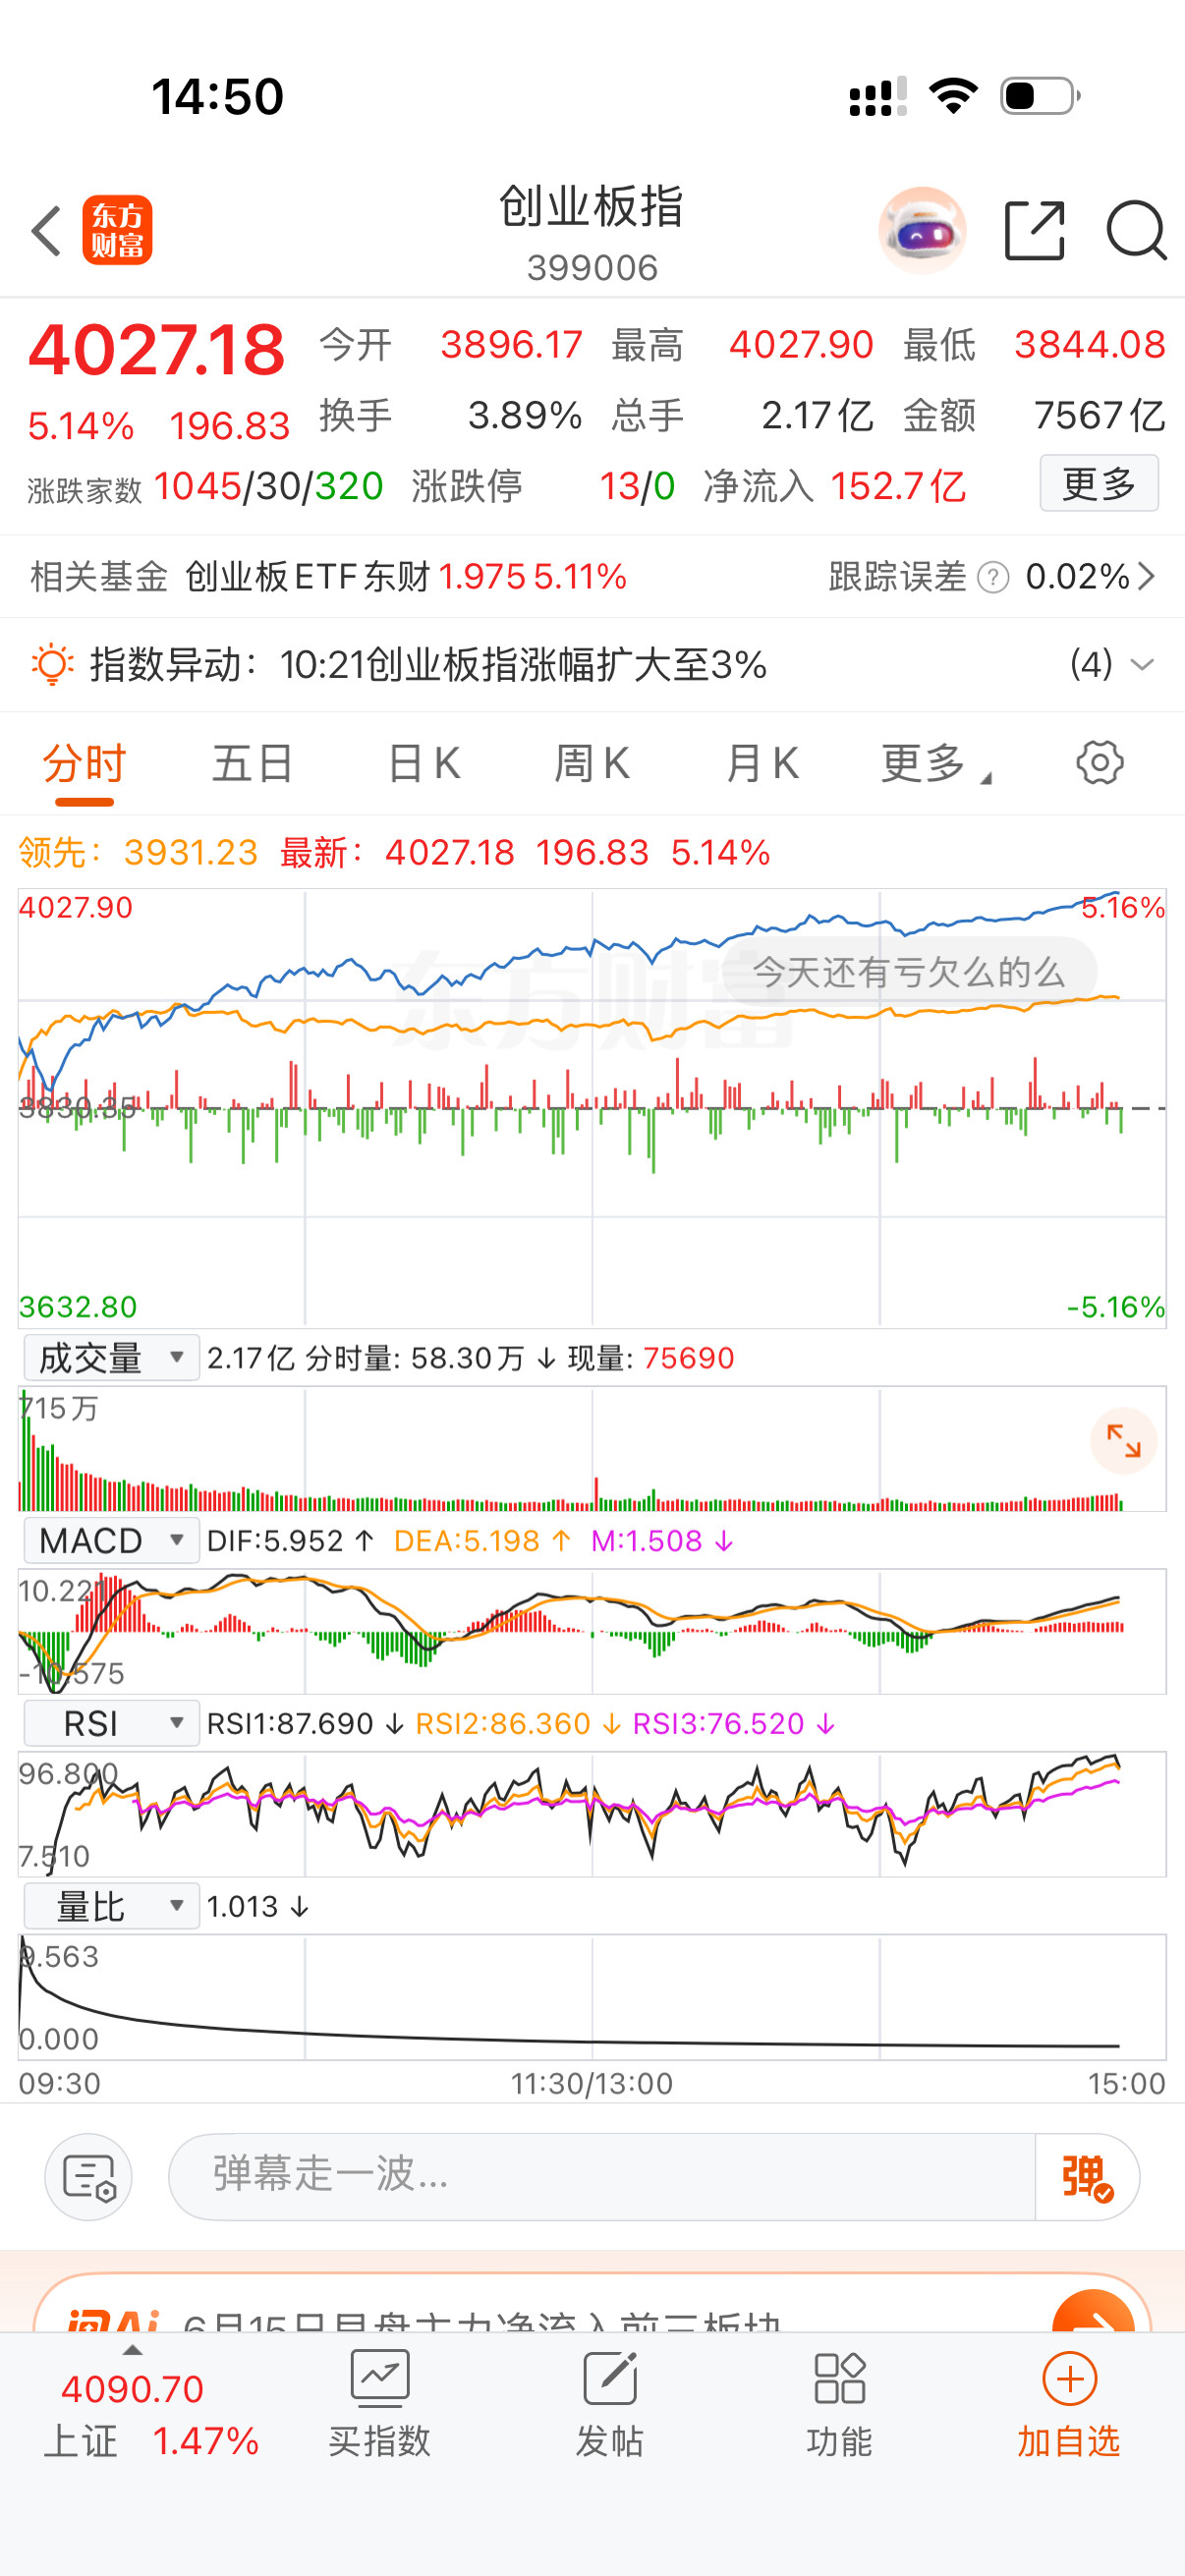
Task: Tap the 最高 4027.90 value
Action: pos(801,345)
